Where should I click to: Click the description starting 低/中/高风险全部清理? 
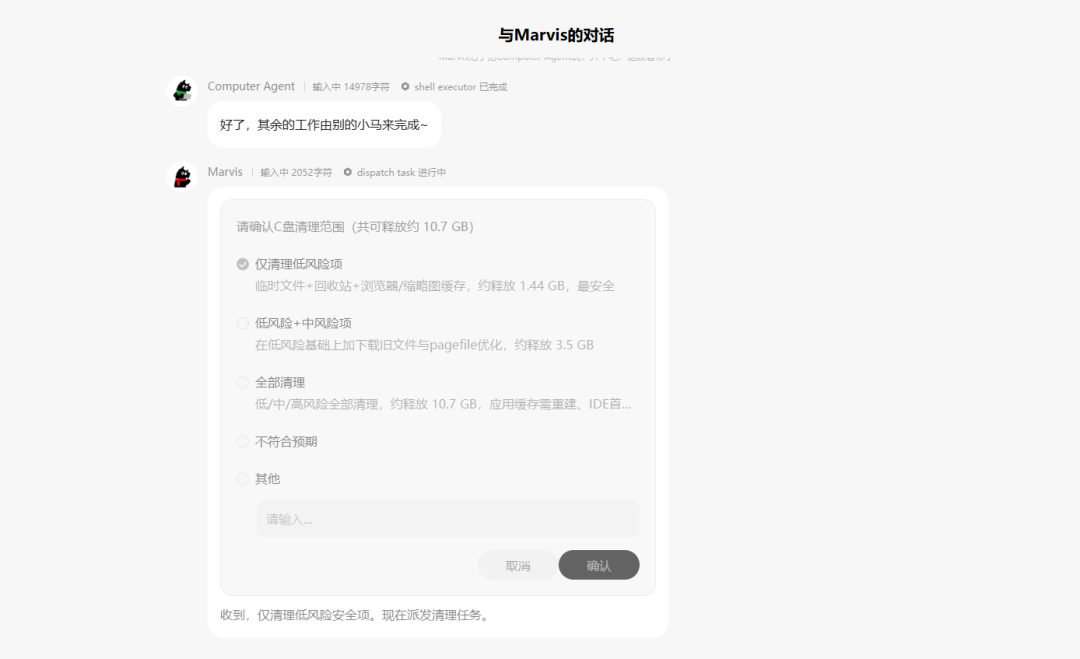[443, 405]
